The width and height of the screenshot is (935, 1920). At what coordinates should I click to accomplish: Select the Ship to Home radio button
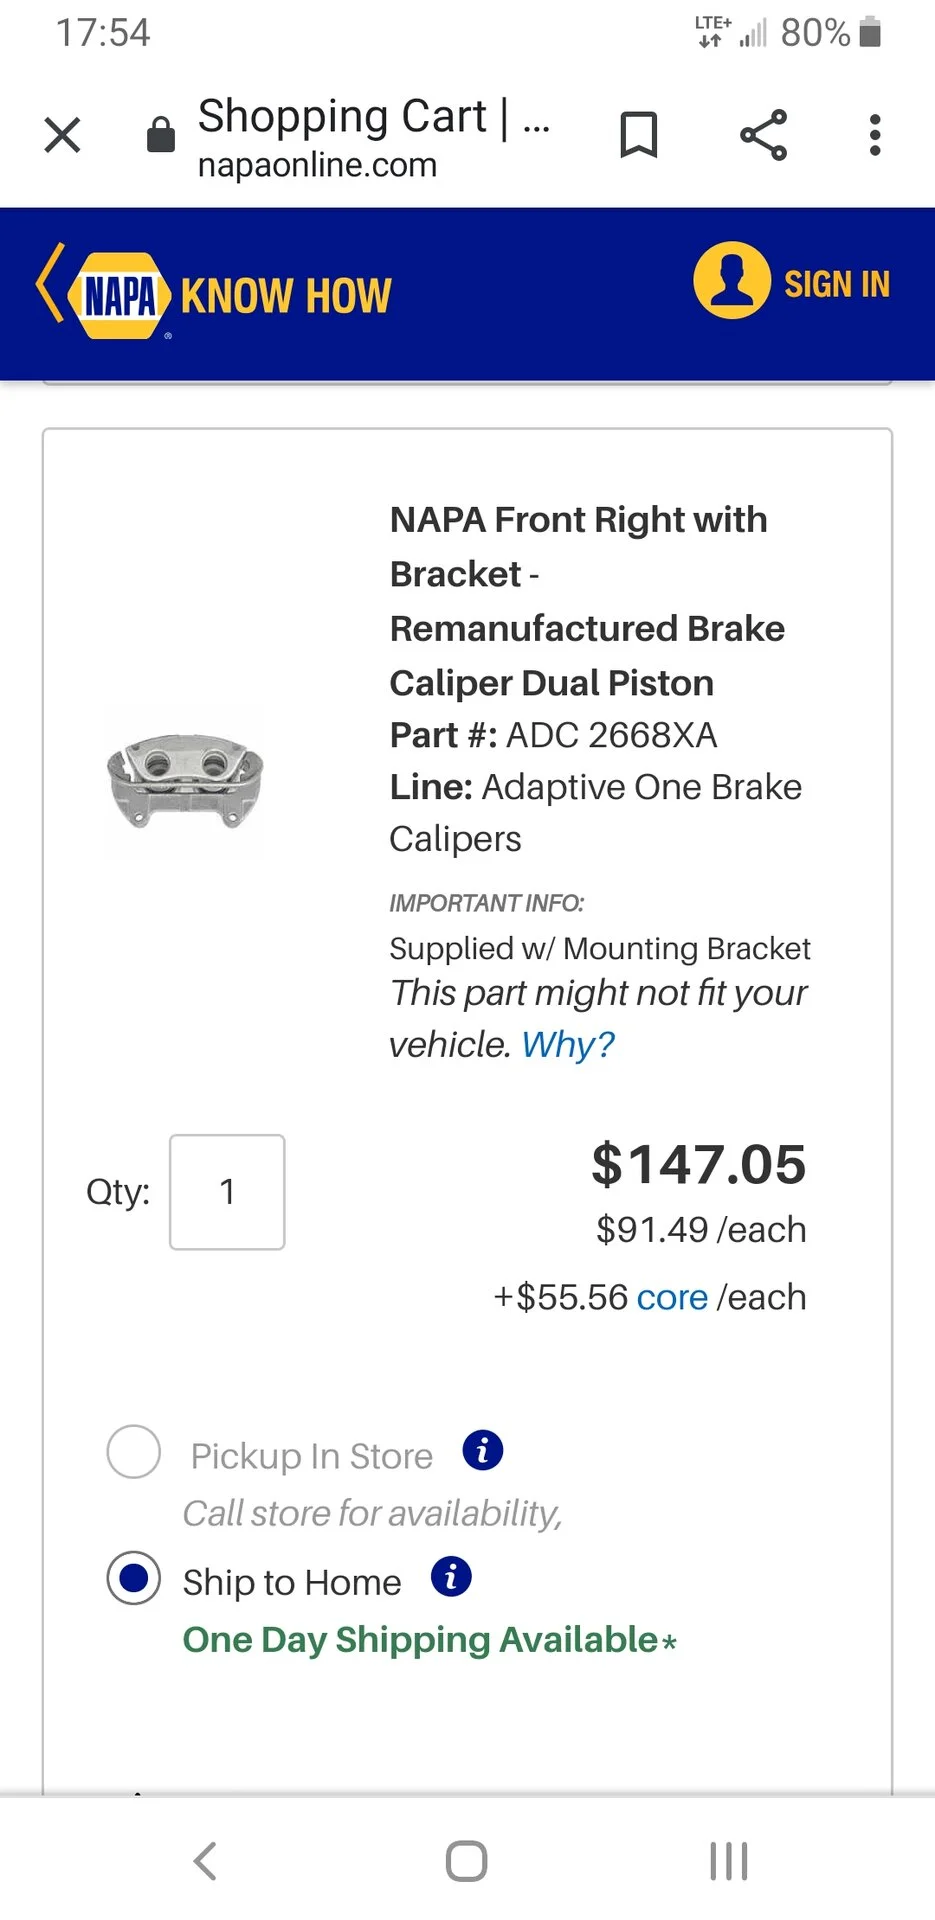[x=134, y=1578]
